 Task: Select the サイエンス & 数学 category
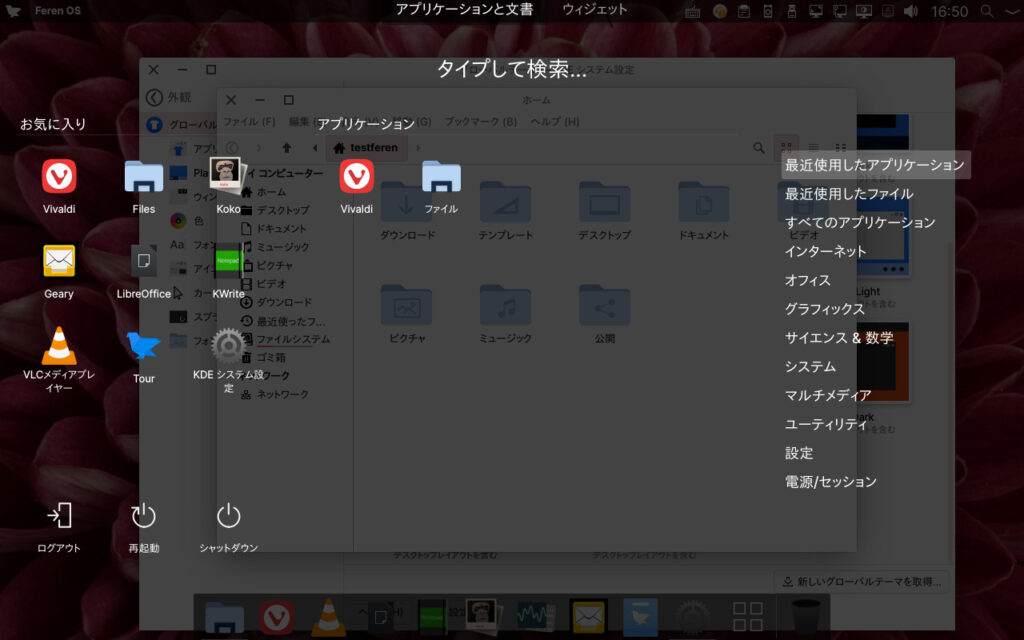click(x=839, y=338)
